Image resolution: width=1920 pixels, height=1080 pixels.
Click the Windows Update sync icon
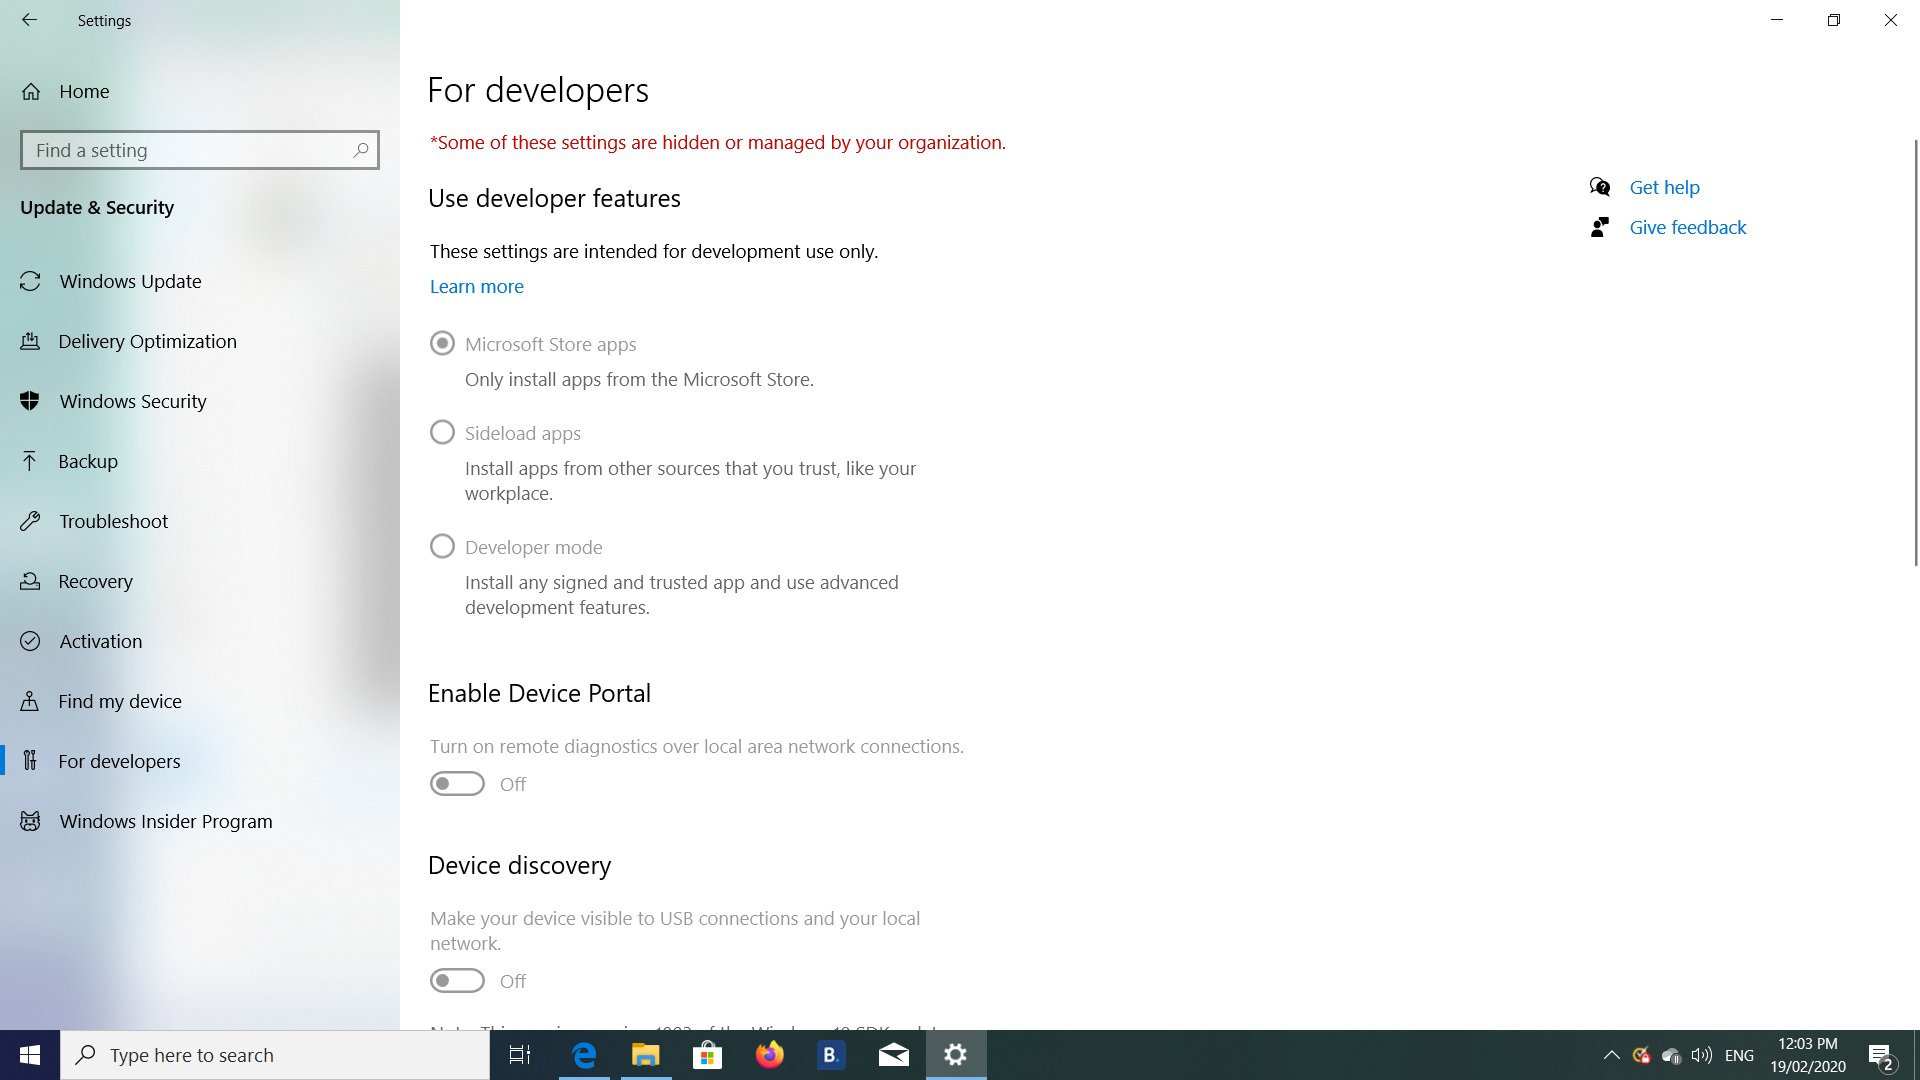(30, 281)
